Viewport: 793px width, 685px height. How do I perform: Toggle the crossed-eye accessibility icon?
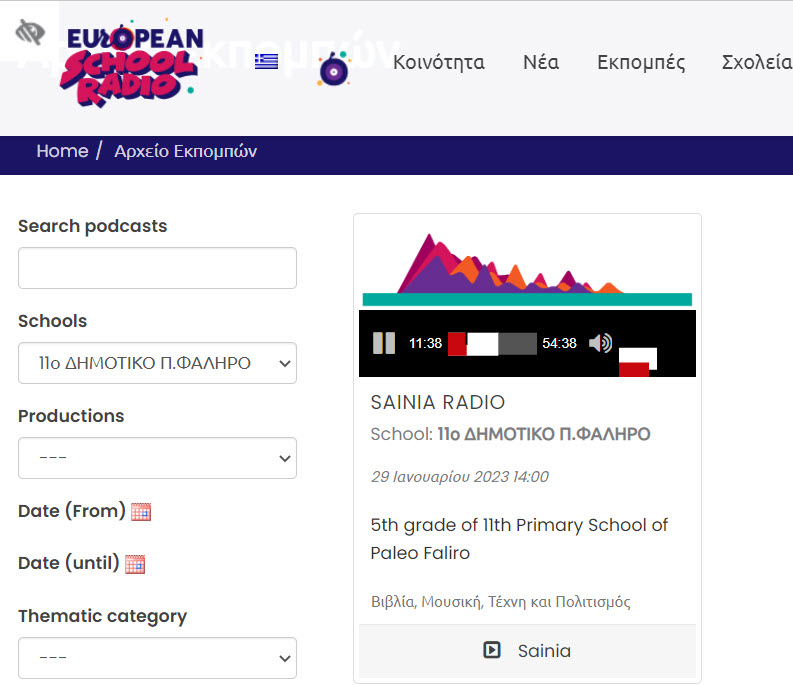coord(30,32)
